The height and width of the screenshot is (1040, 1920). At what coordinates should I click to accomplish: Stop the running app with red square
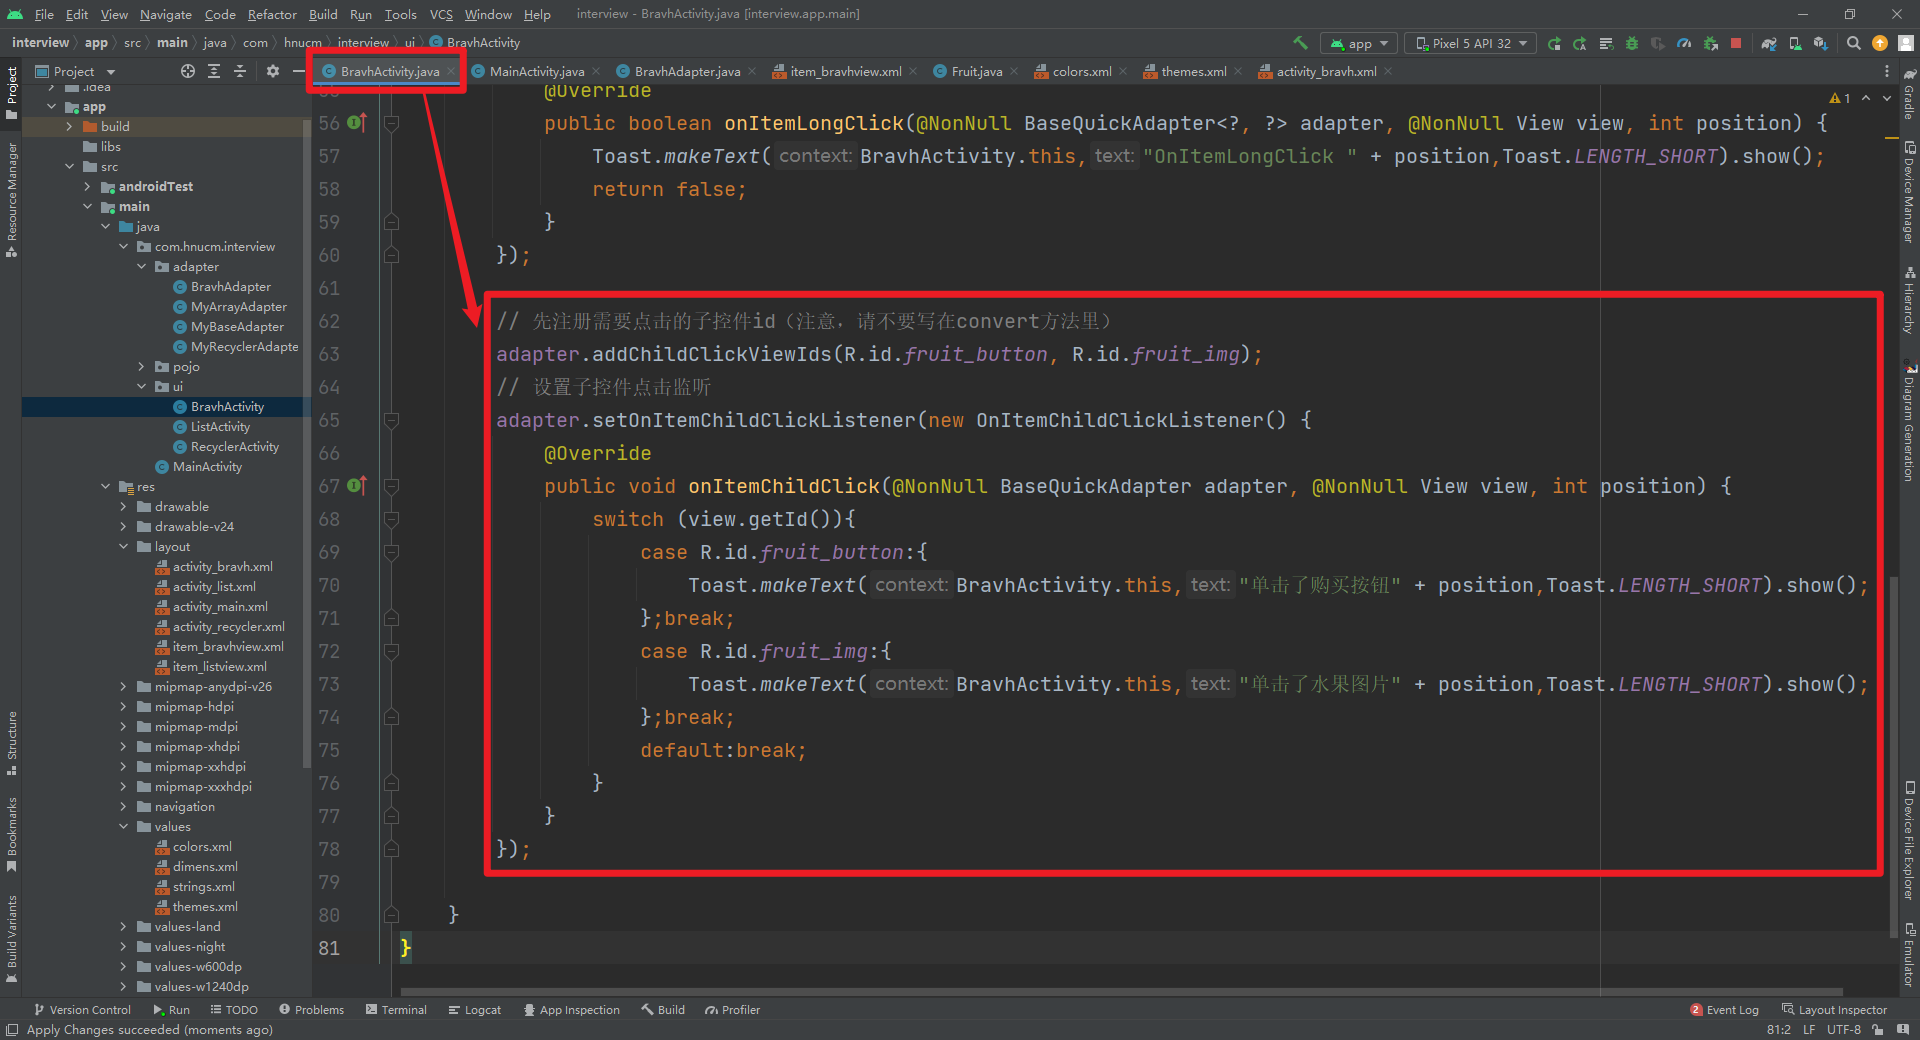tap(1736, 43)
